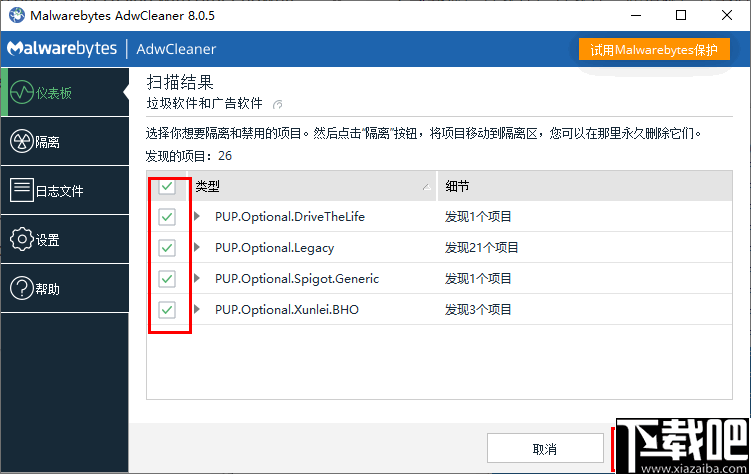Open the Help (帮助) sidebar tab
This screenshot has height=474, width=751.
(x=65, y=288)
